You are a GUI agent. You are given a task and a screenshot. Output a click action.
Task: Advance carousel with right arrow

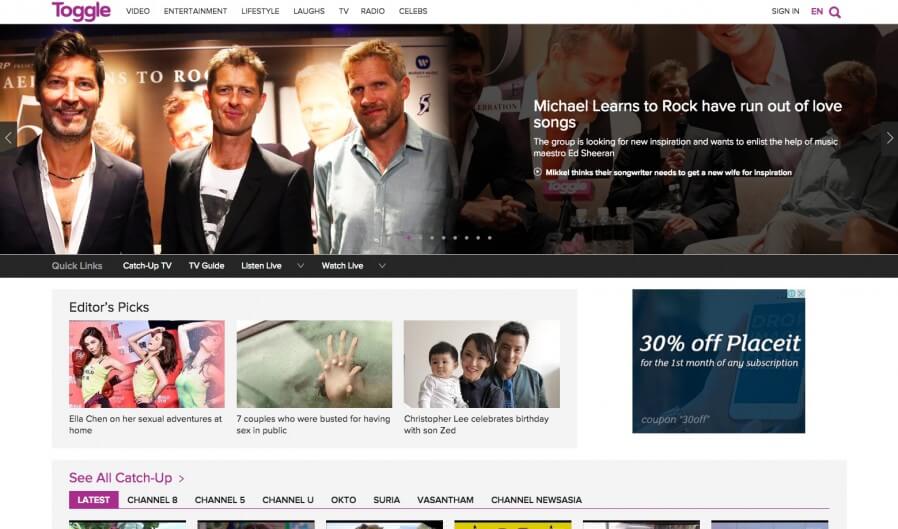(889, 138)
